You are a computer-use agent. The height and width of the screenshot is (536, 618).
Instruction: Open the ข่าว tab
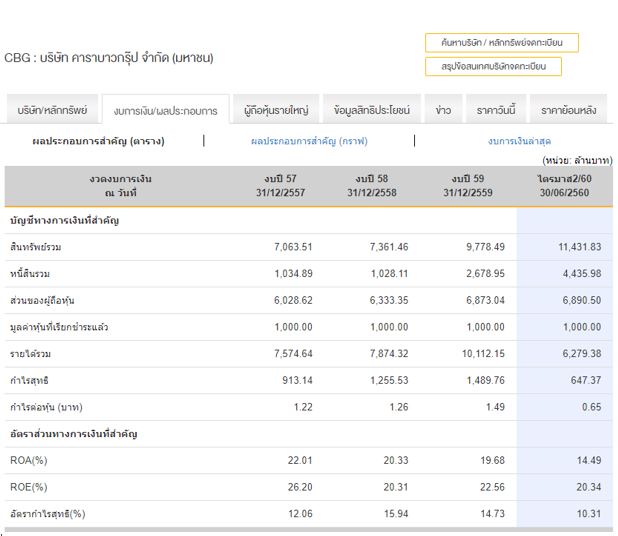click(443, 110)
